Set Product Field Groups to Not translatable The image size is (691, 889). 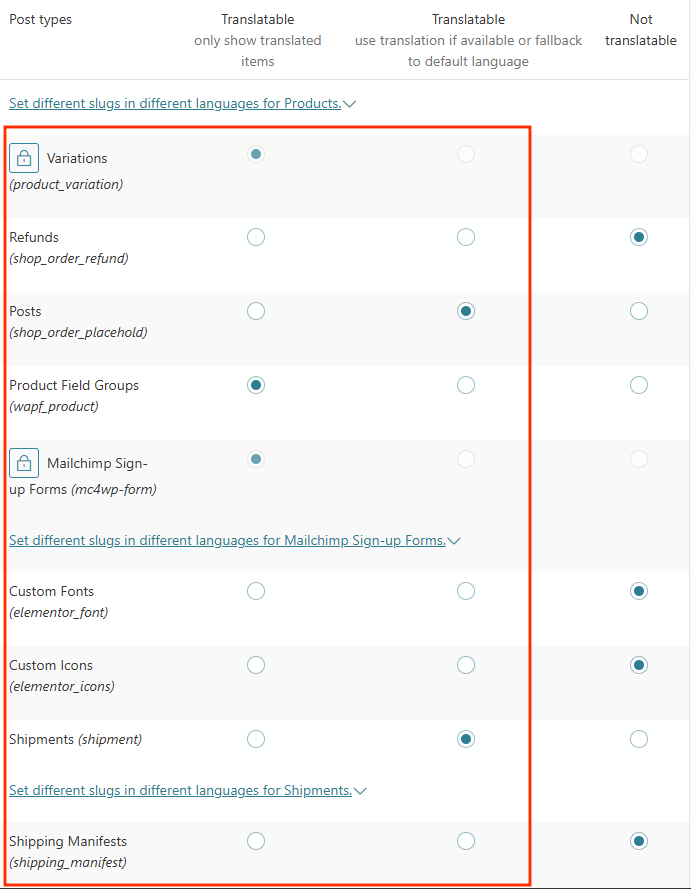(x=639, y=385)
